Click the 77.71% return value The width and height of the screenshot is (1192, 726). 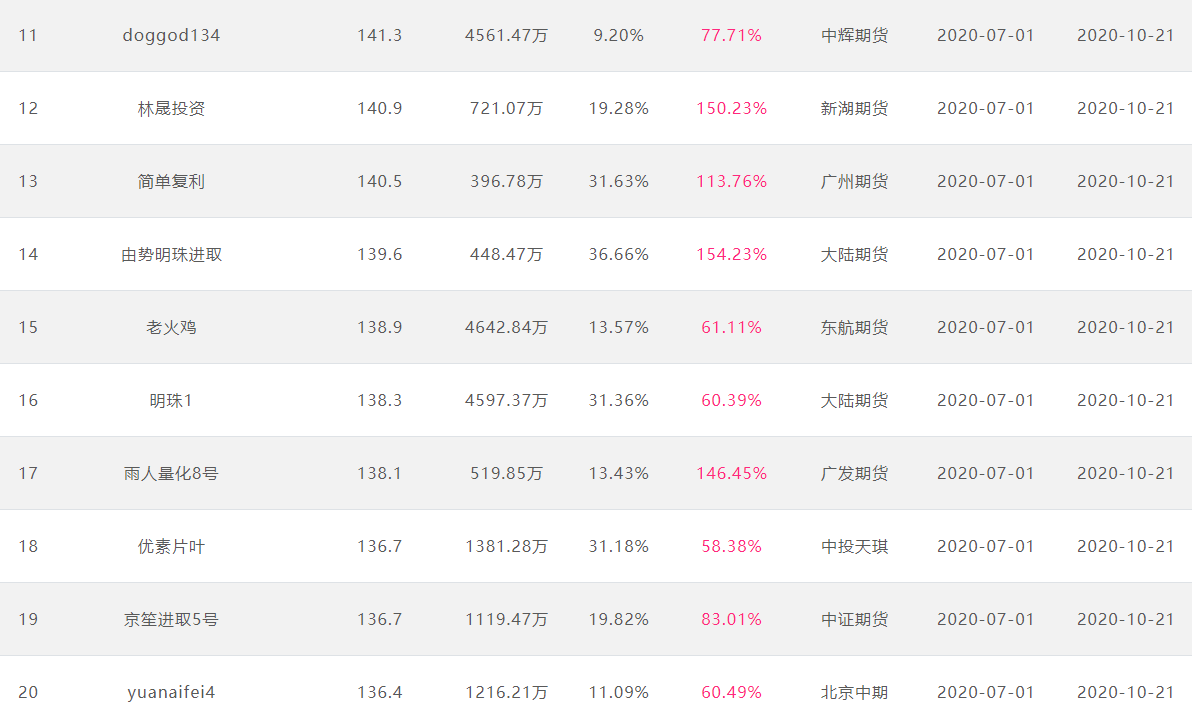click(731, 36)
